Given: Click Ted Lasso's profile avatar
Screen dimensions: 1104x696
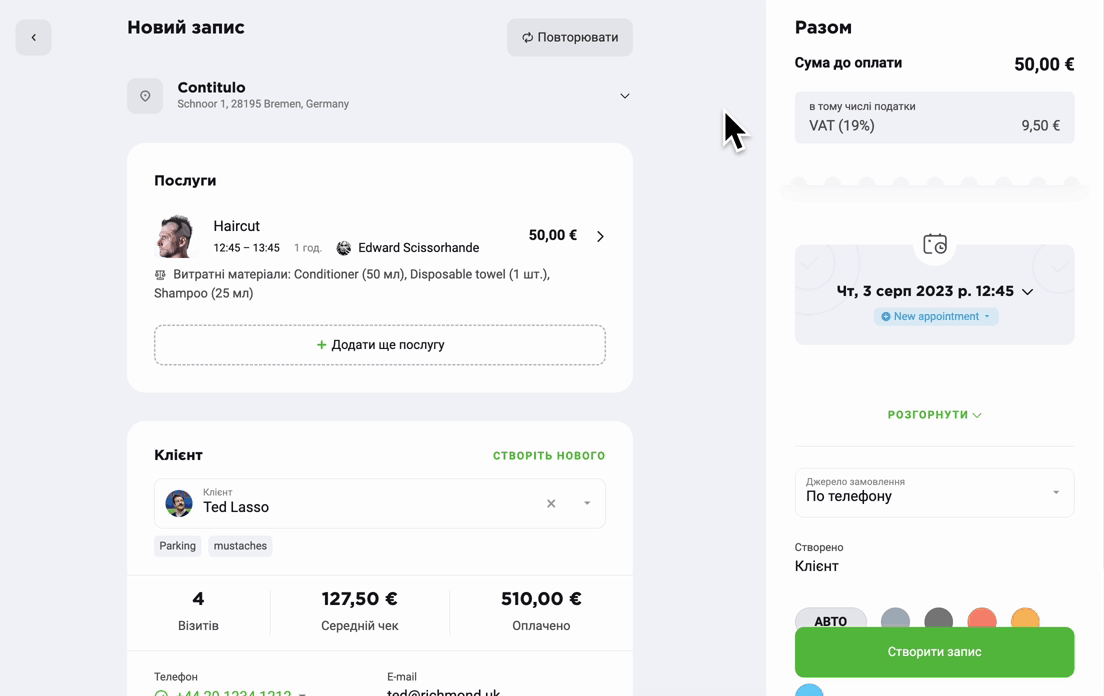Looking at the screenshot, I should coord(179,503).
